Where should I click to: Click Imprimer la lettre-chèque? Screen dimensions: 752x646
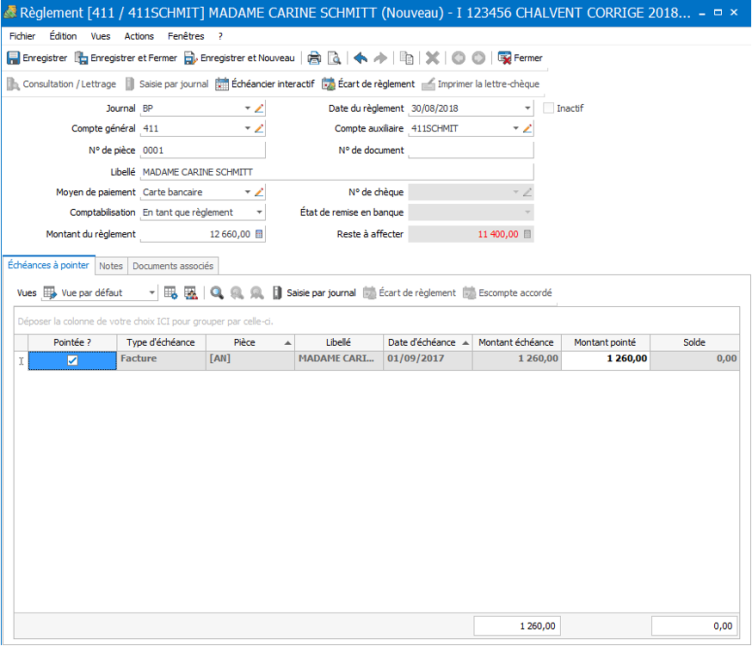[481, 84]
